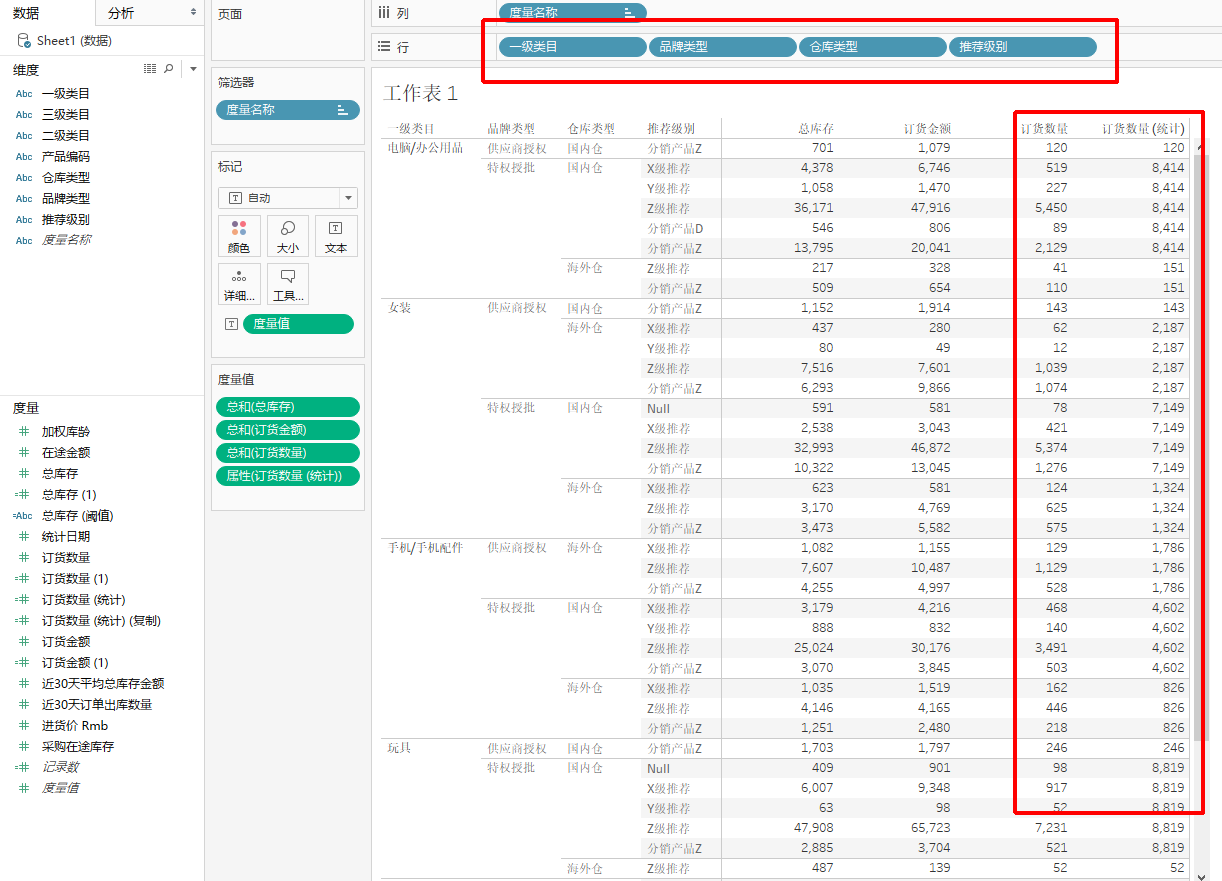Click the 电脑/办公用品 row header

[x=425, y=148]
